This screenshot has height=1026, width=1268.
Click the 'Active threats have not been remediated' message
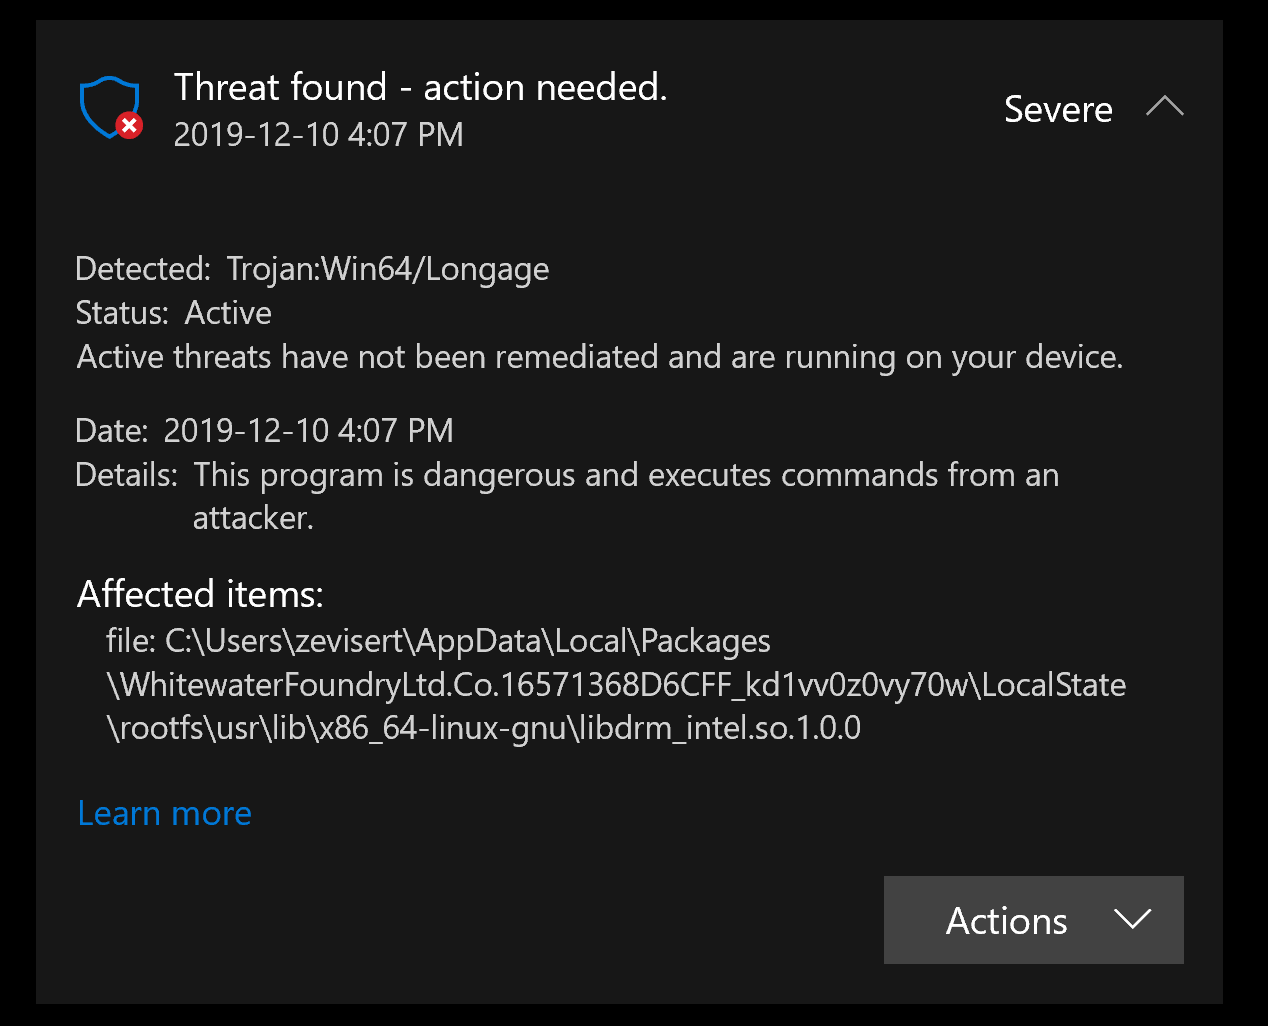point(600,357)
